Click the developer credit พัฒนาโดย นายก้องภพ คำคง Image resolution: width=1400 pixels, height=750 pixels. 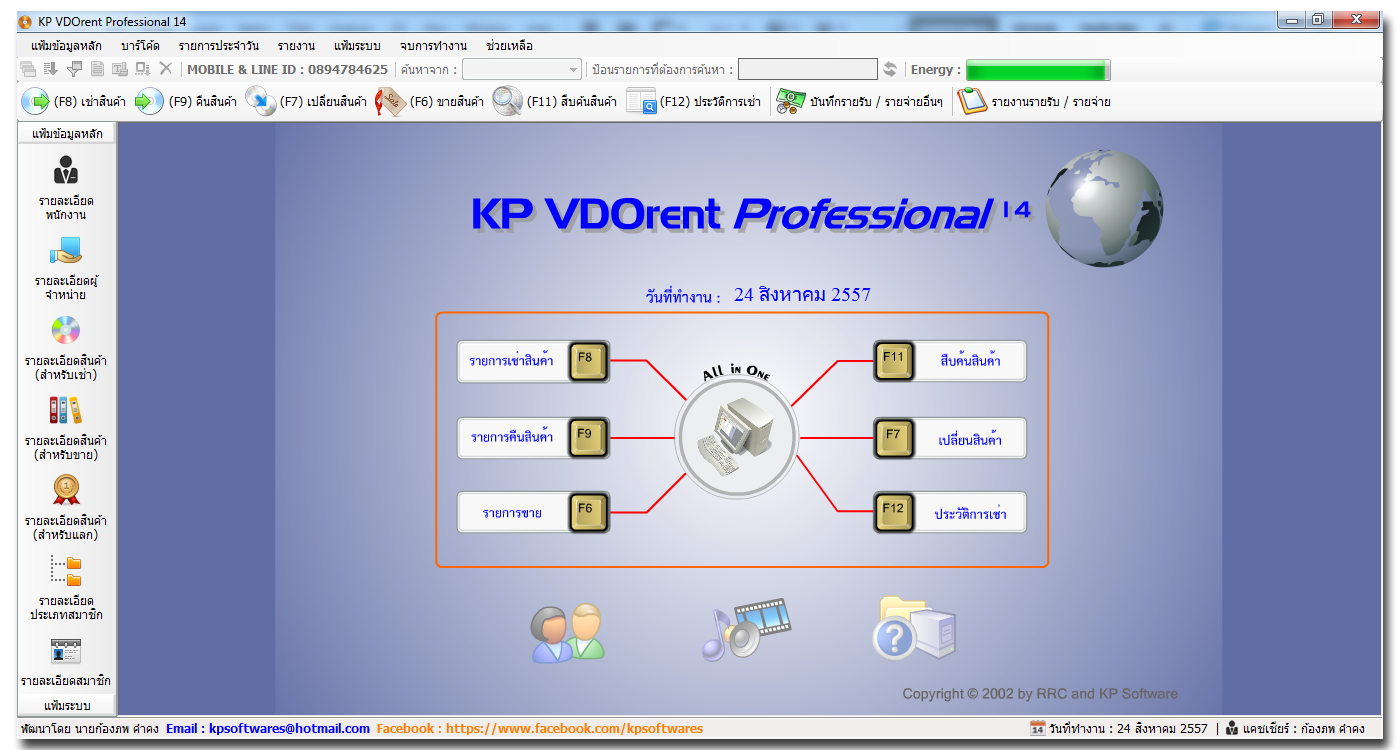click(89, 729)
